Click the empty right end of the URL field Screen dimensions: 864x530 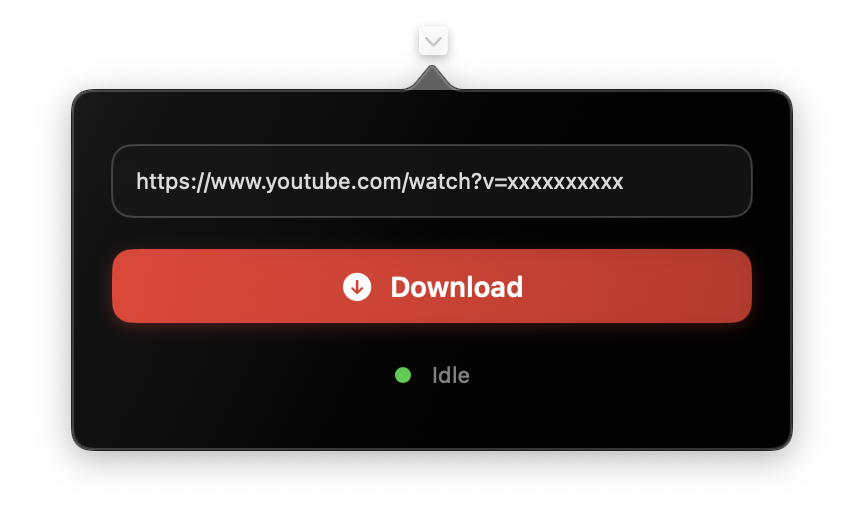(x=689, y=181)
